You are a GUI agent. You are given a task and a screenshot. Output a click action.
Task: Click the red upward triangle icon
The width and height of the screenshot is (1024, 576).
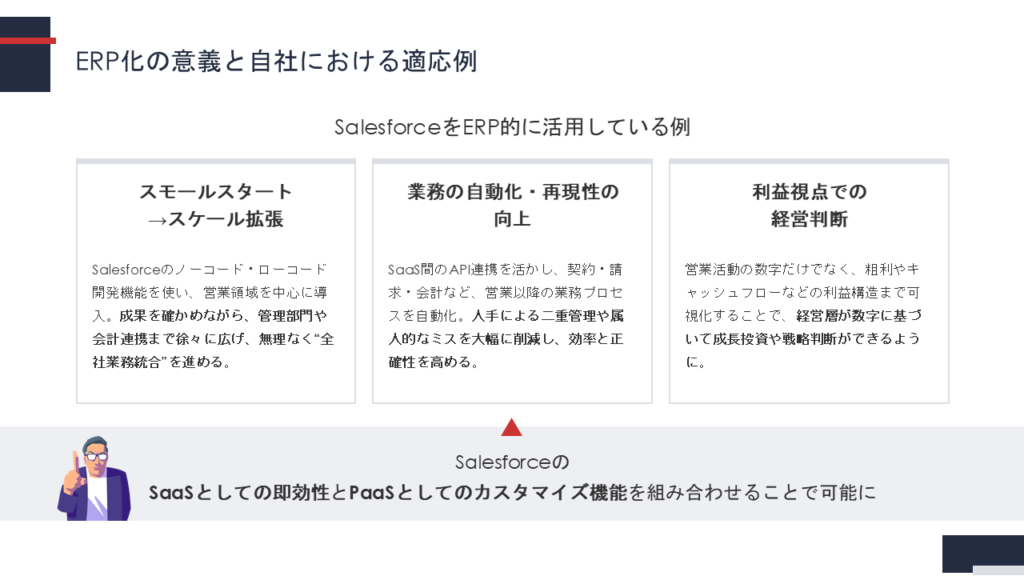511,427
